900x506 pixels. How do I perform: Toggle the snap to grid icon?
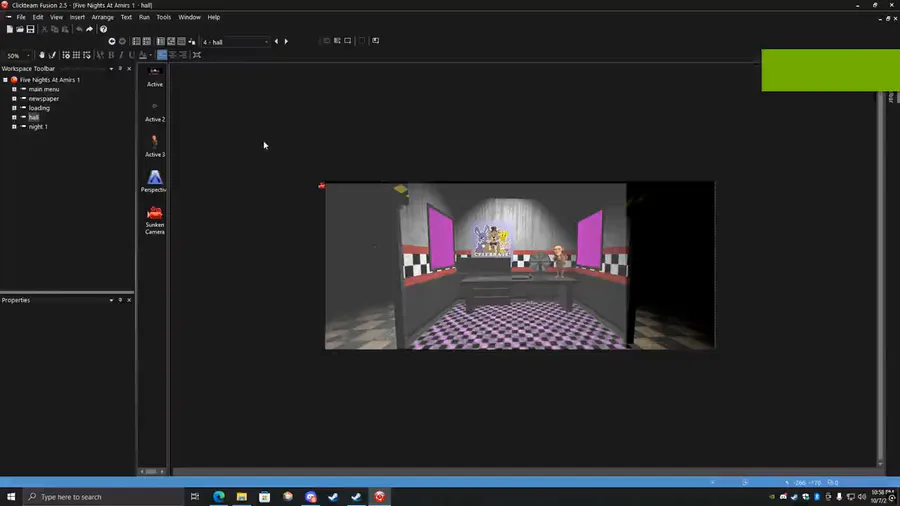[87, 55]
